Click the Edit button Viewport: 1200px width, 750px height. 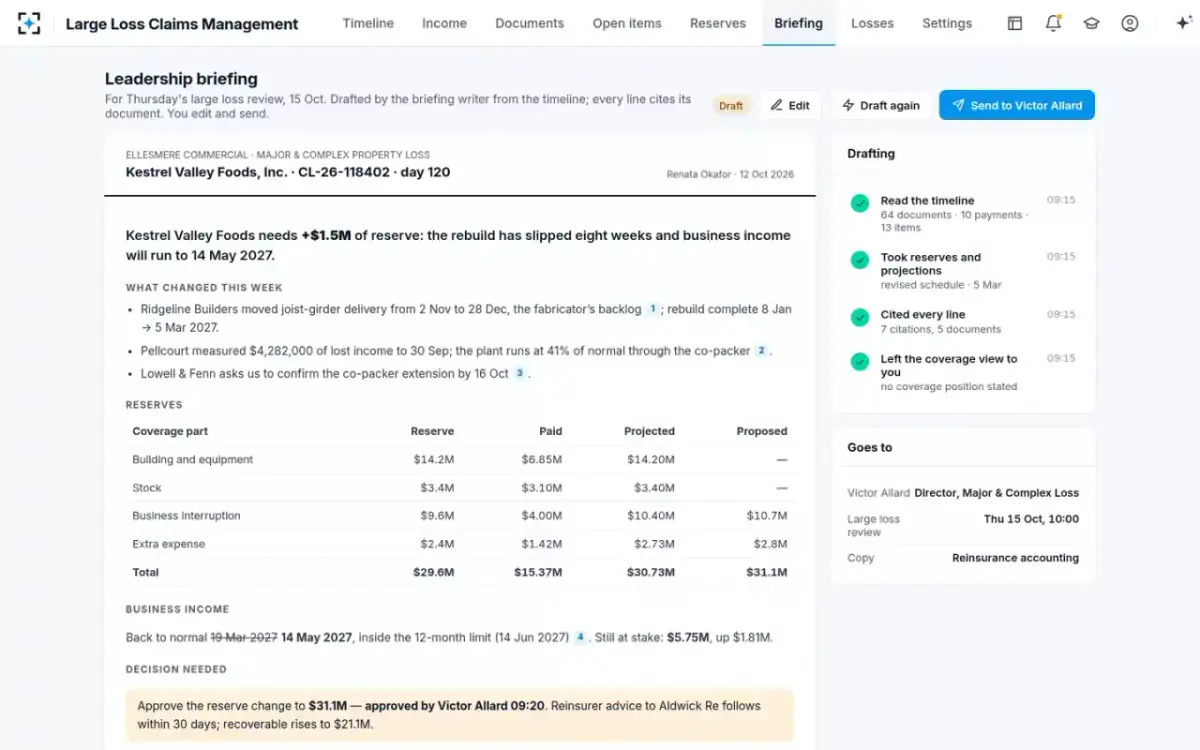point(790,105)
